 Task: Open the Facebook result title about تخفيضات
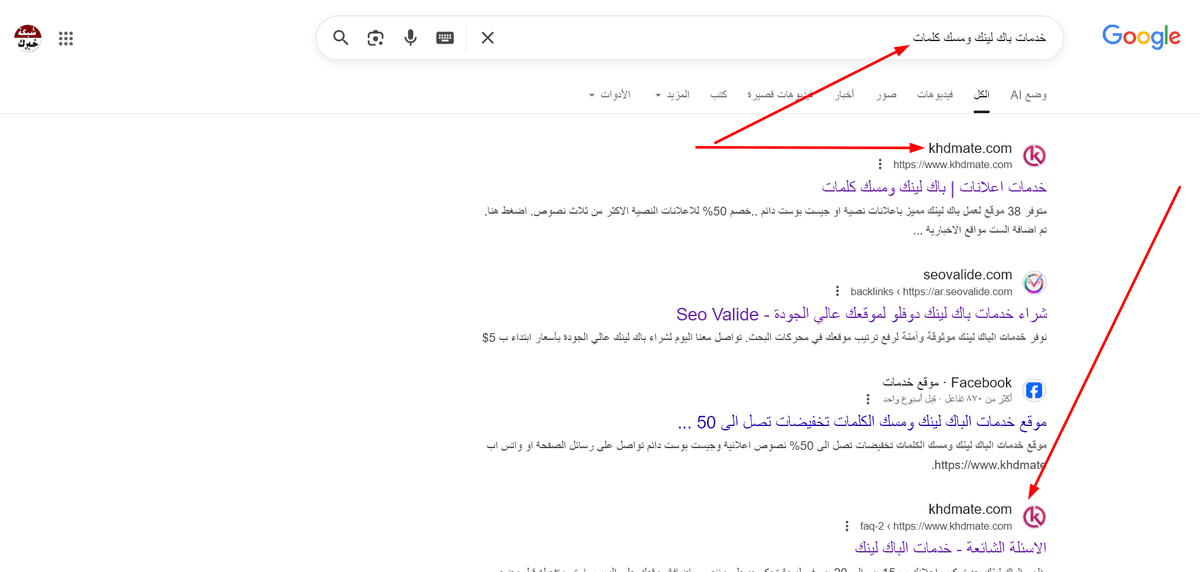(862, 422)
